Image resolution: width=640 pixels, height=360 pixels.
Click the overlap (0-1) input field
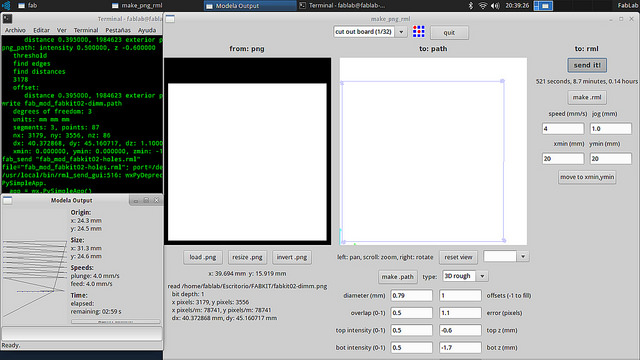point(411,313)
